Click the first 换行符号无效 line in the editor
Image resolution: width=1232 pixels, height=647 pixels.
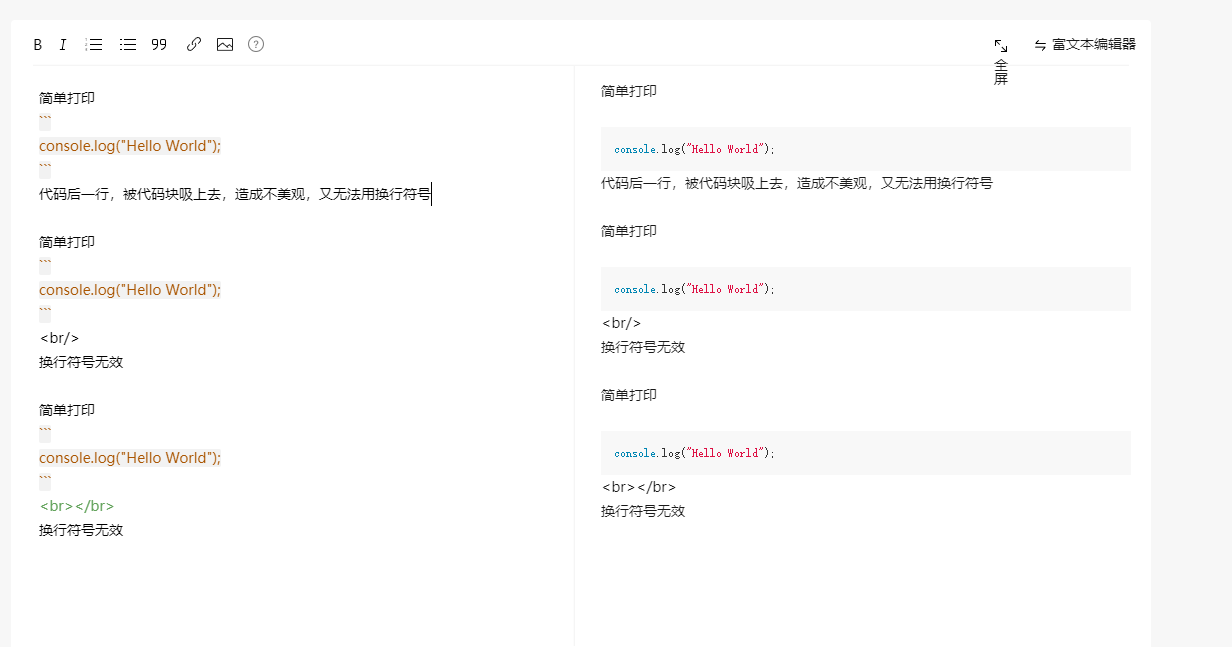pyautogui.click(x=81, y=362)
